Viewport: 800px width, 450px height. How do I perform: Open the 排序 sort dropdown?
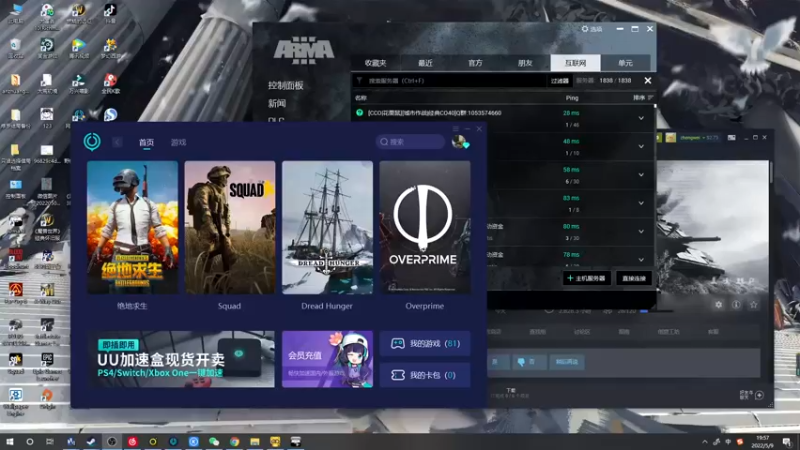pyautogui.click(x=643, y=97)
